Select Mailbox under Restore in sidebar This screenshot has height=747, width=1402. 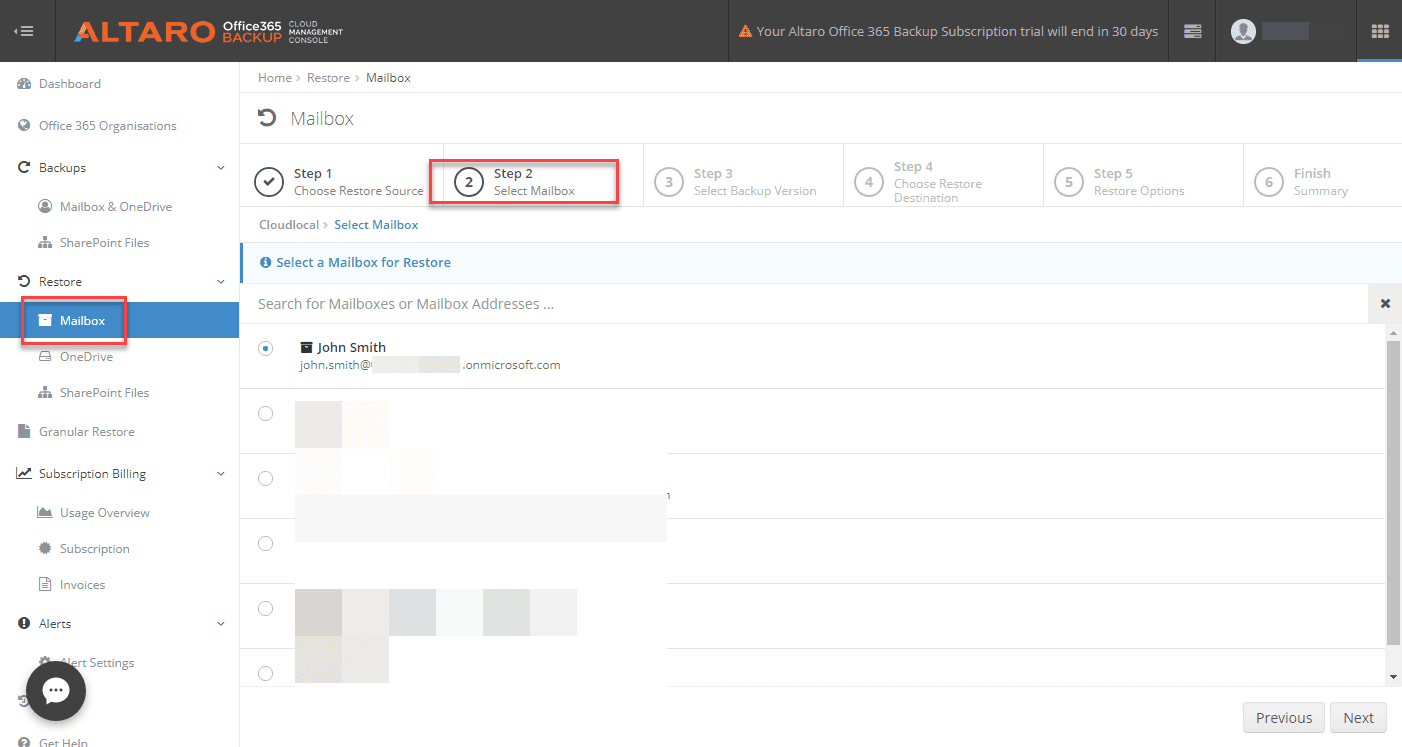click(119, 321)
